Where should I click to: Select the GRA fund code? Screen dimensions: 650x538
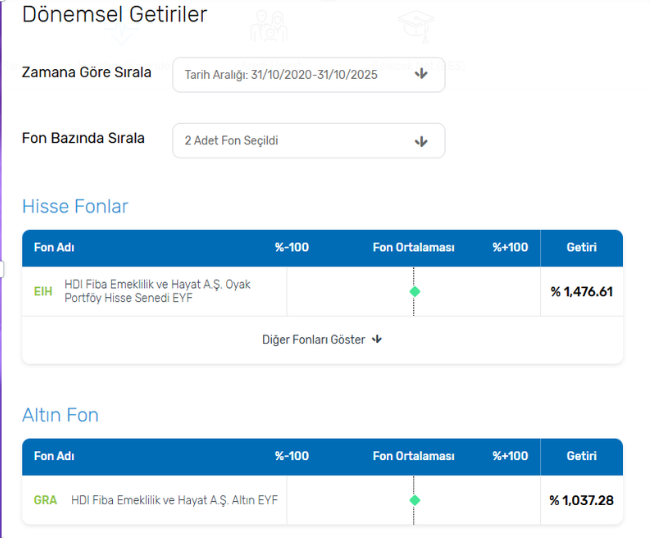(45, 500)
